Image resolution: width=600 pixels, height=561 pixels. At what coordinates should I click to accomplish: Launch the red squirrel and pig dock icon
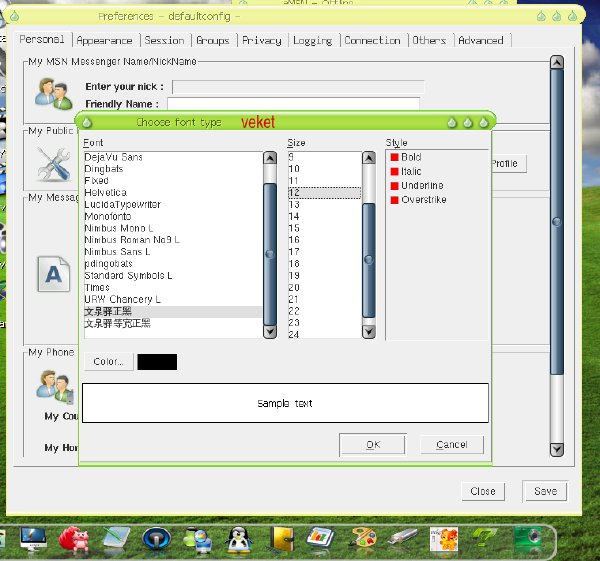pyautogui.click(x=74, y=539)
